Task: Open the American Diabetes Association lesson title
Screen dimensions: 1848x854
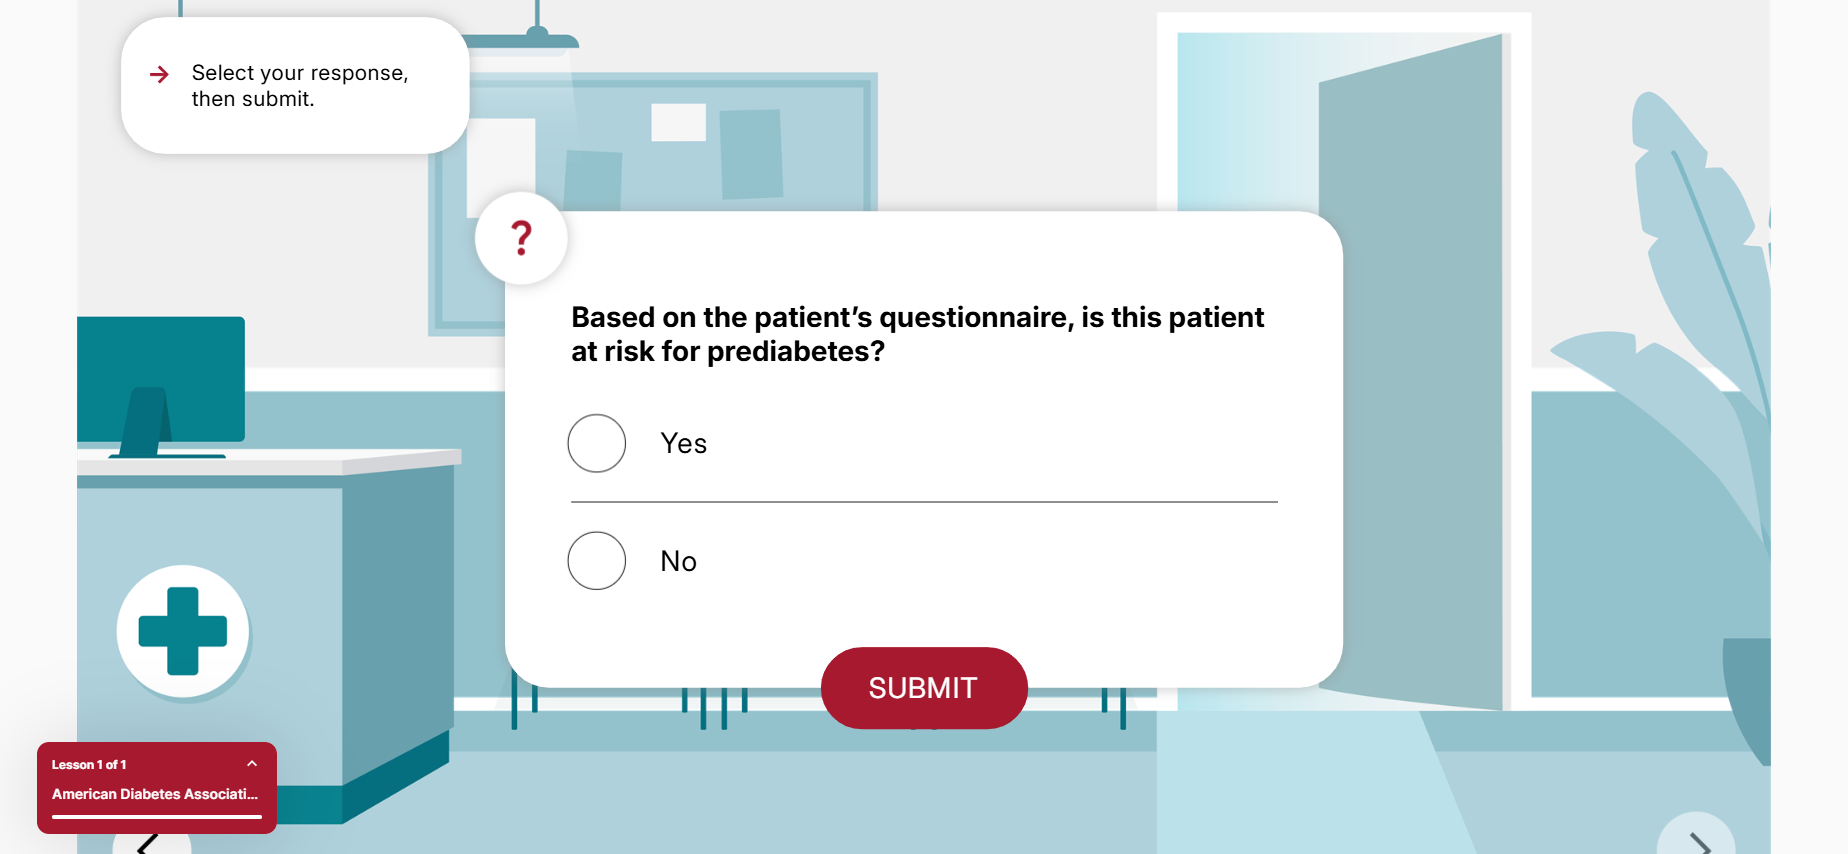Action: click(155, 794)
